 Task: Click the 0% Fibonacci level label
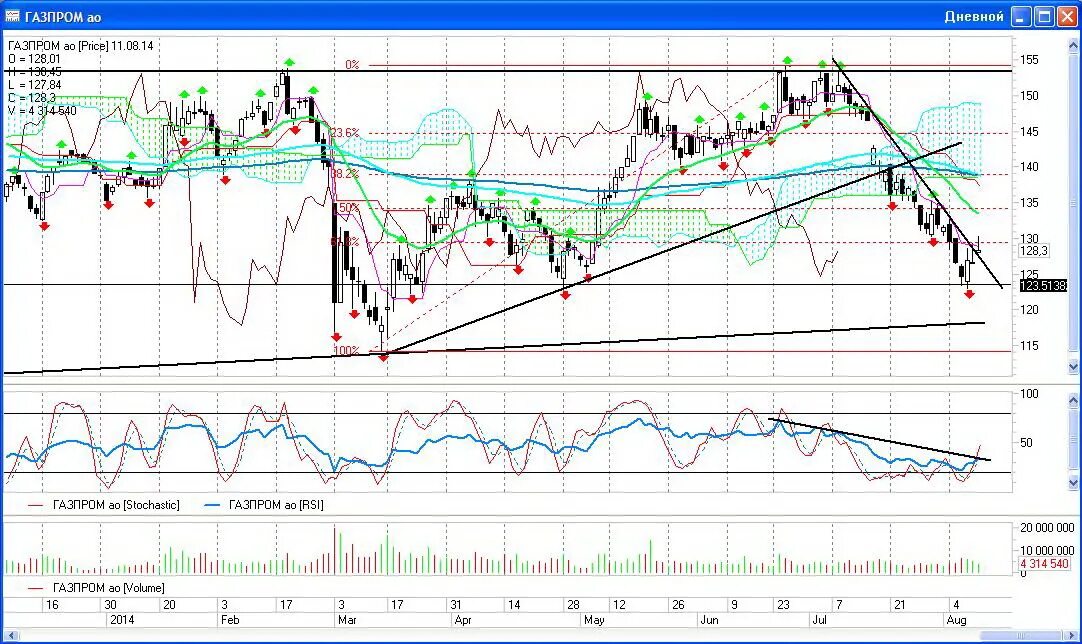point(352,65)
